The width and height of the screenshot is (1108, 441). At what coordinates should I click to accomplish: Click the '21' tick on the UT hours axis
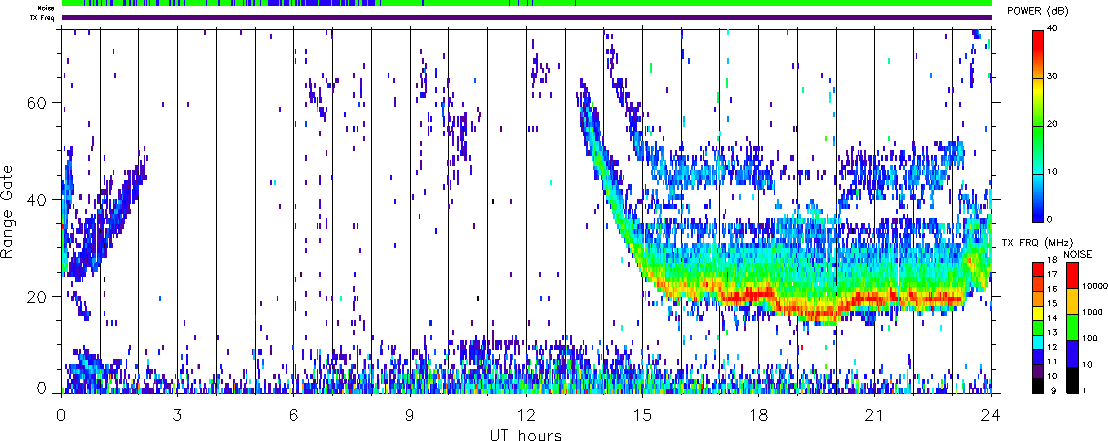point(875,414)
